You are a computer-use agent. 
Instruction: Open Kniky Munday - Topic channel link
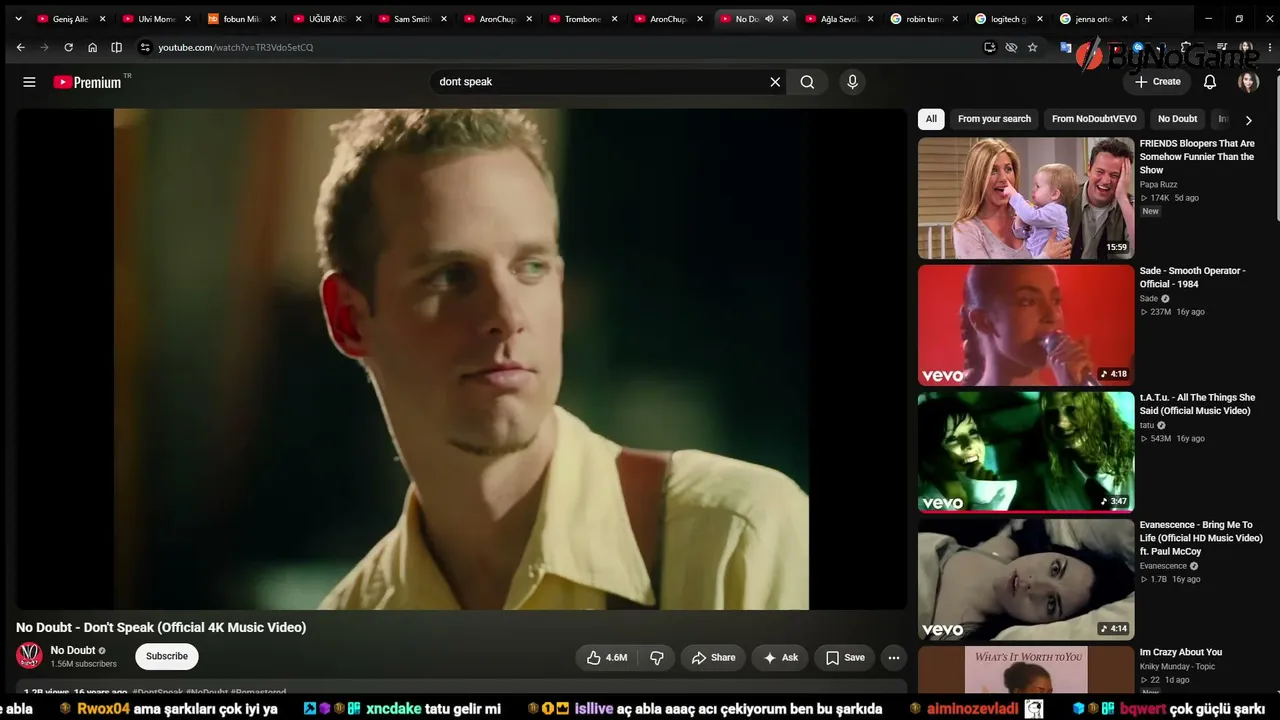coord(1178,666)
